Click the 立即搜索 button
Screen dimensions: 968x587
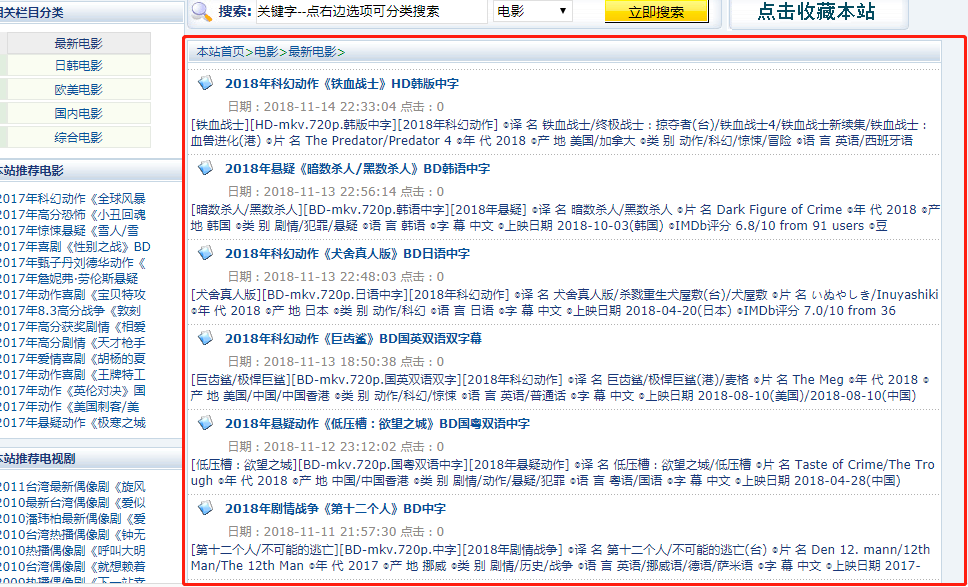click(x=656, y=12)
